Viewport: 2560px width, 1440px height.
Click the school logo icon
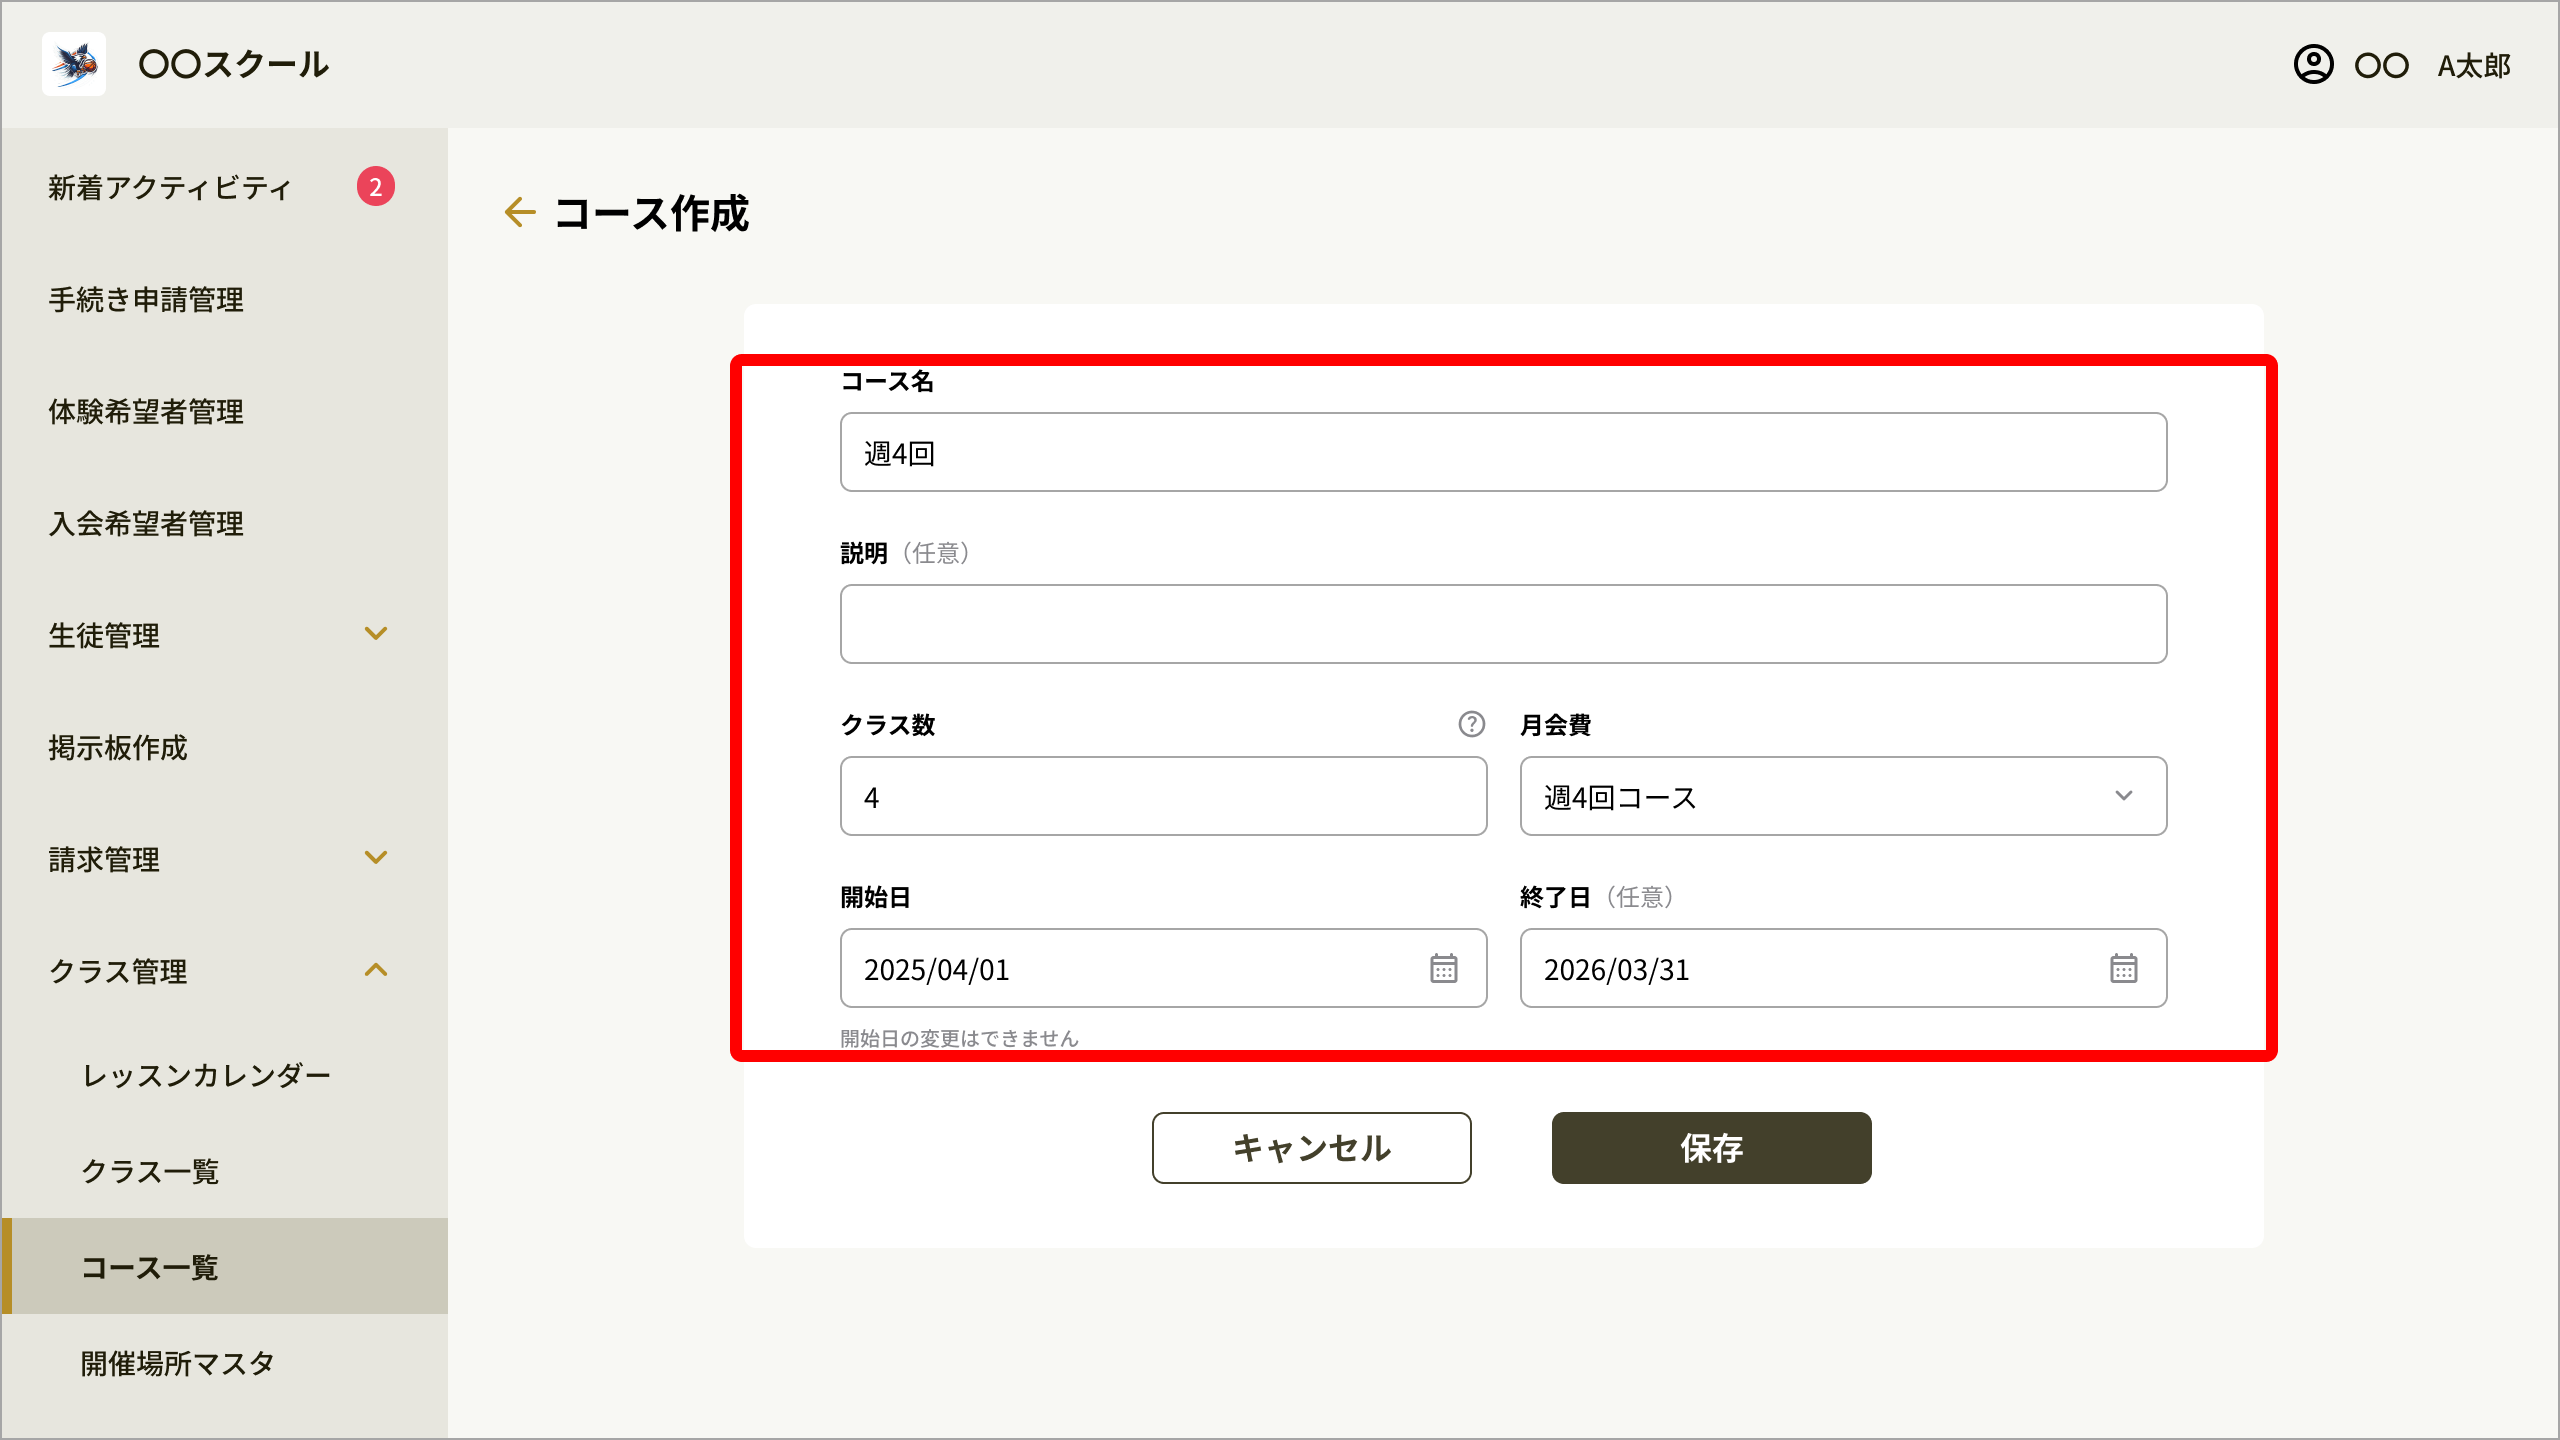click(x=74, y=64)
